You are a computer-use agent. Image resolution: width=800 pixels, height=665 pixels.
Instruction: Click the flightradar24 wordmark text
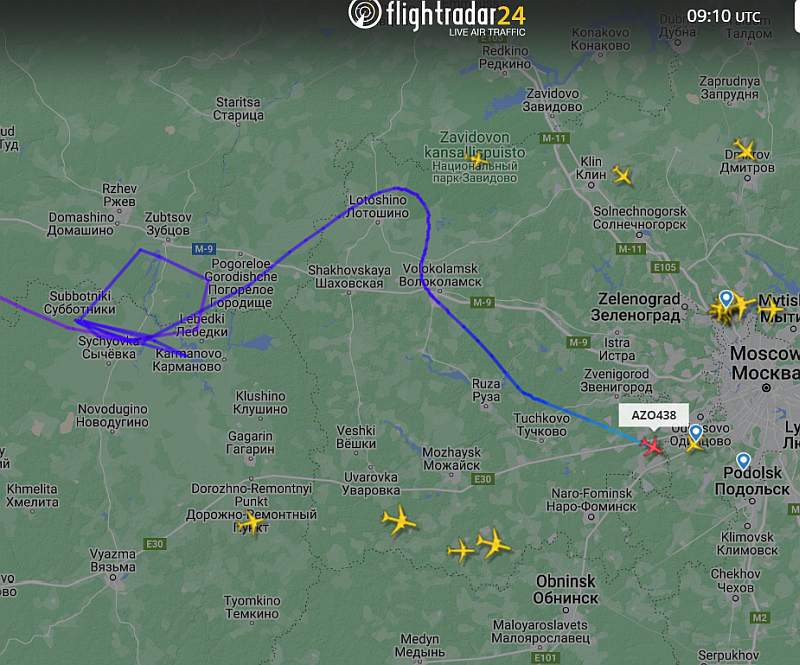coord(456,14)
